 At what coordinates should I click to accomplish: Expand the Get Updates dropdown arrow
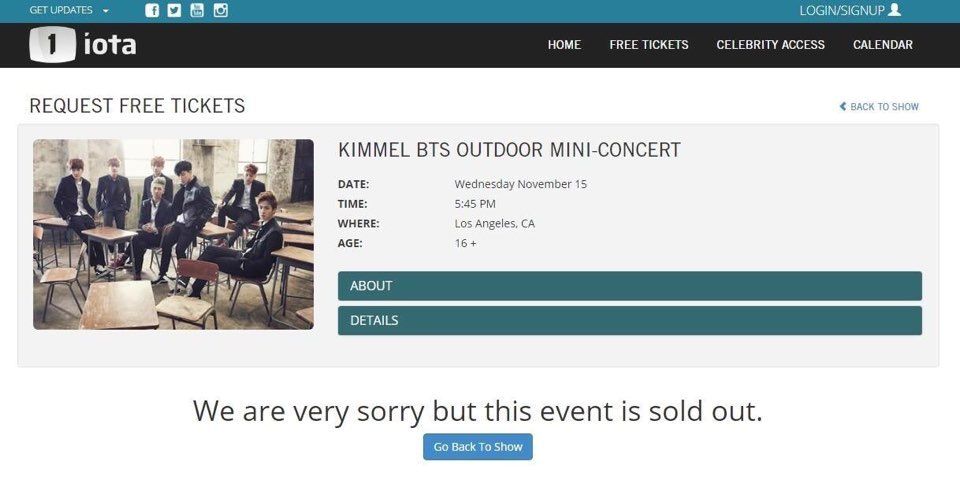click(106, 11)
